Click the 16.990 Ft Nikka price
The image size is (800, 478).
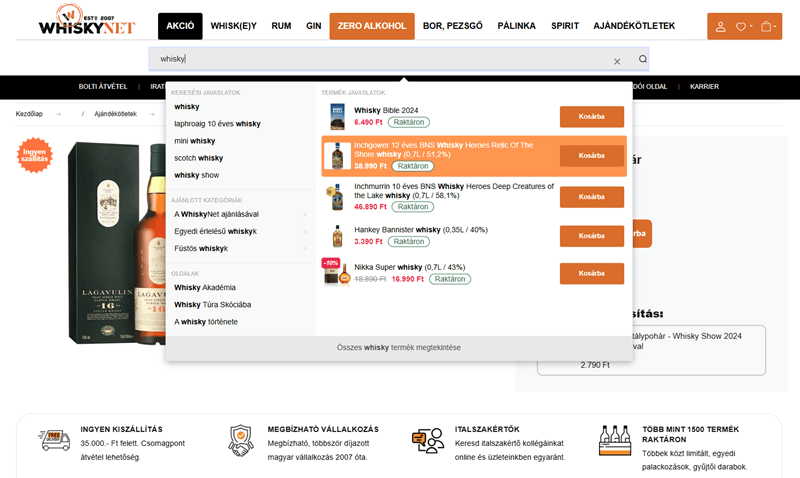(x=407, y=279)
